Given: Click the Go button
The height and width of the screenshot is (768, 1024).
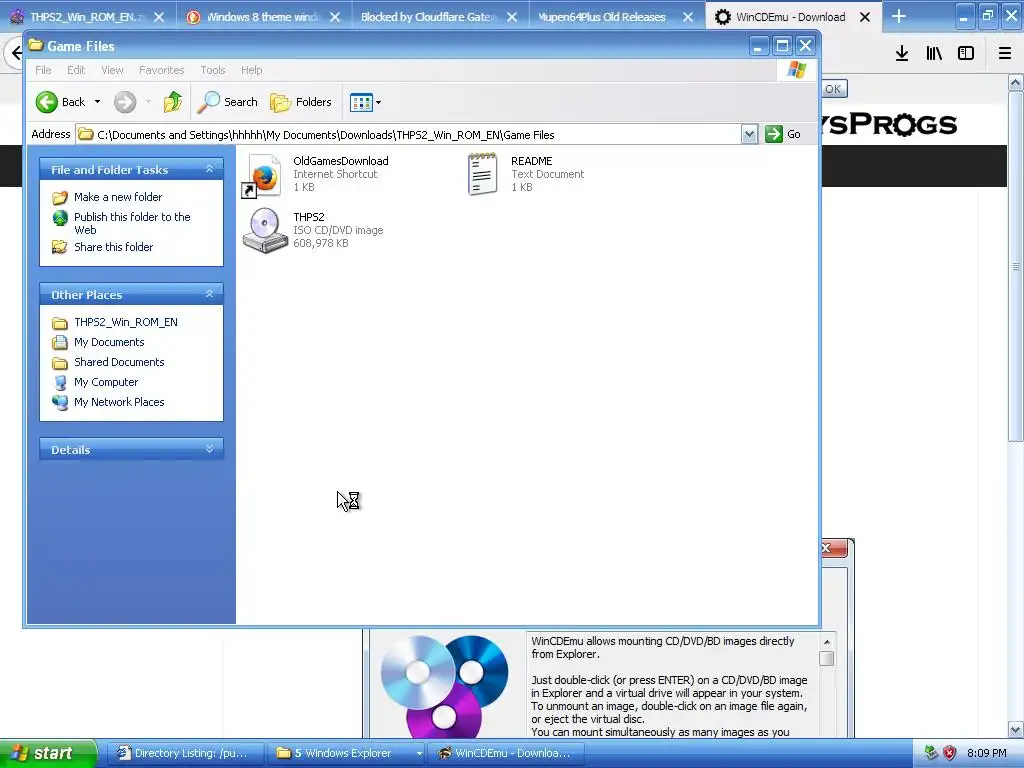Looking at the screenshot, I should (x=783, y=134).
